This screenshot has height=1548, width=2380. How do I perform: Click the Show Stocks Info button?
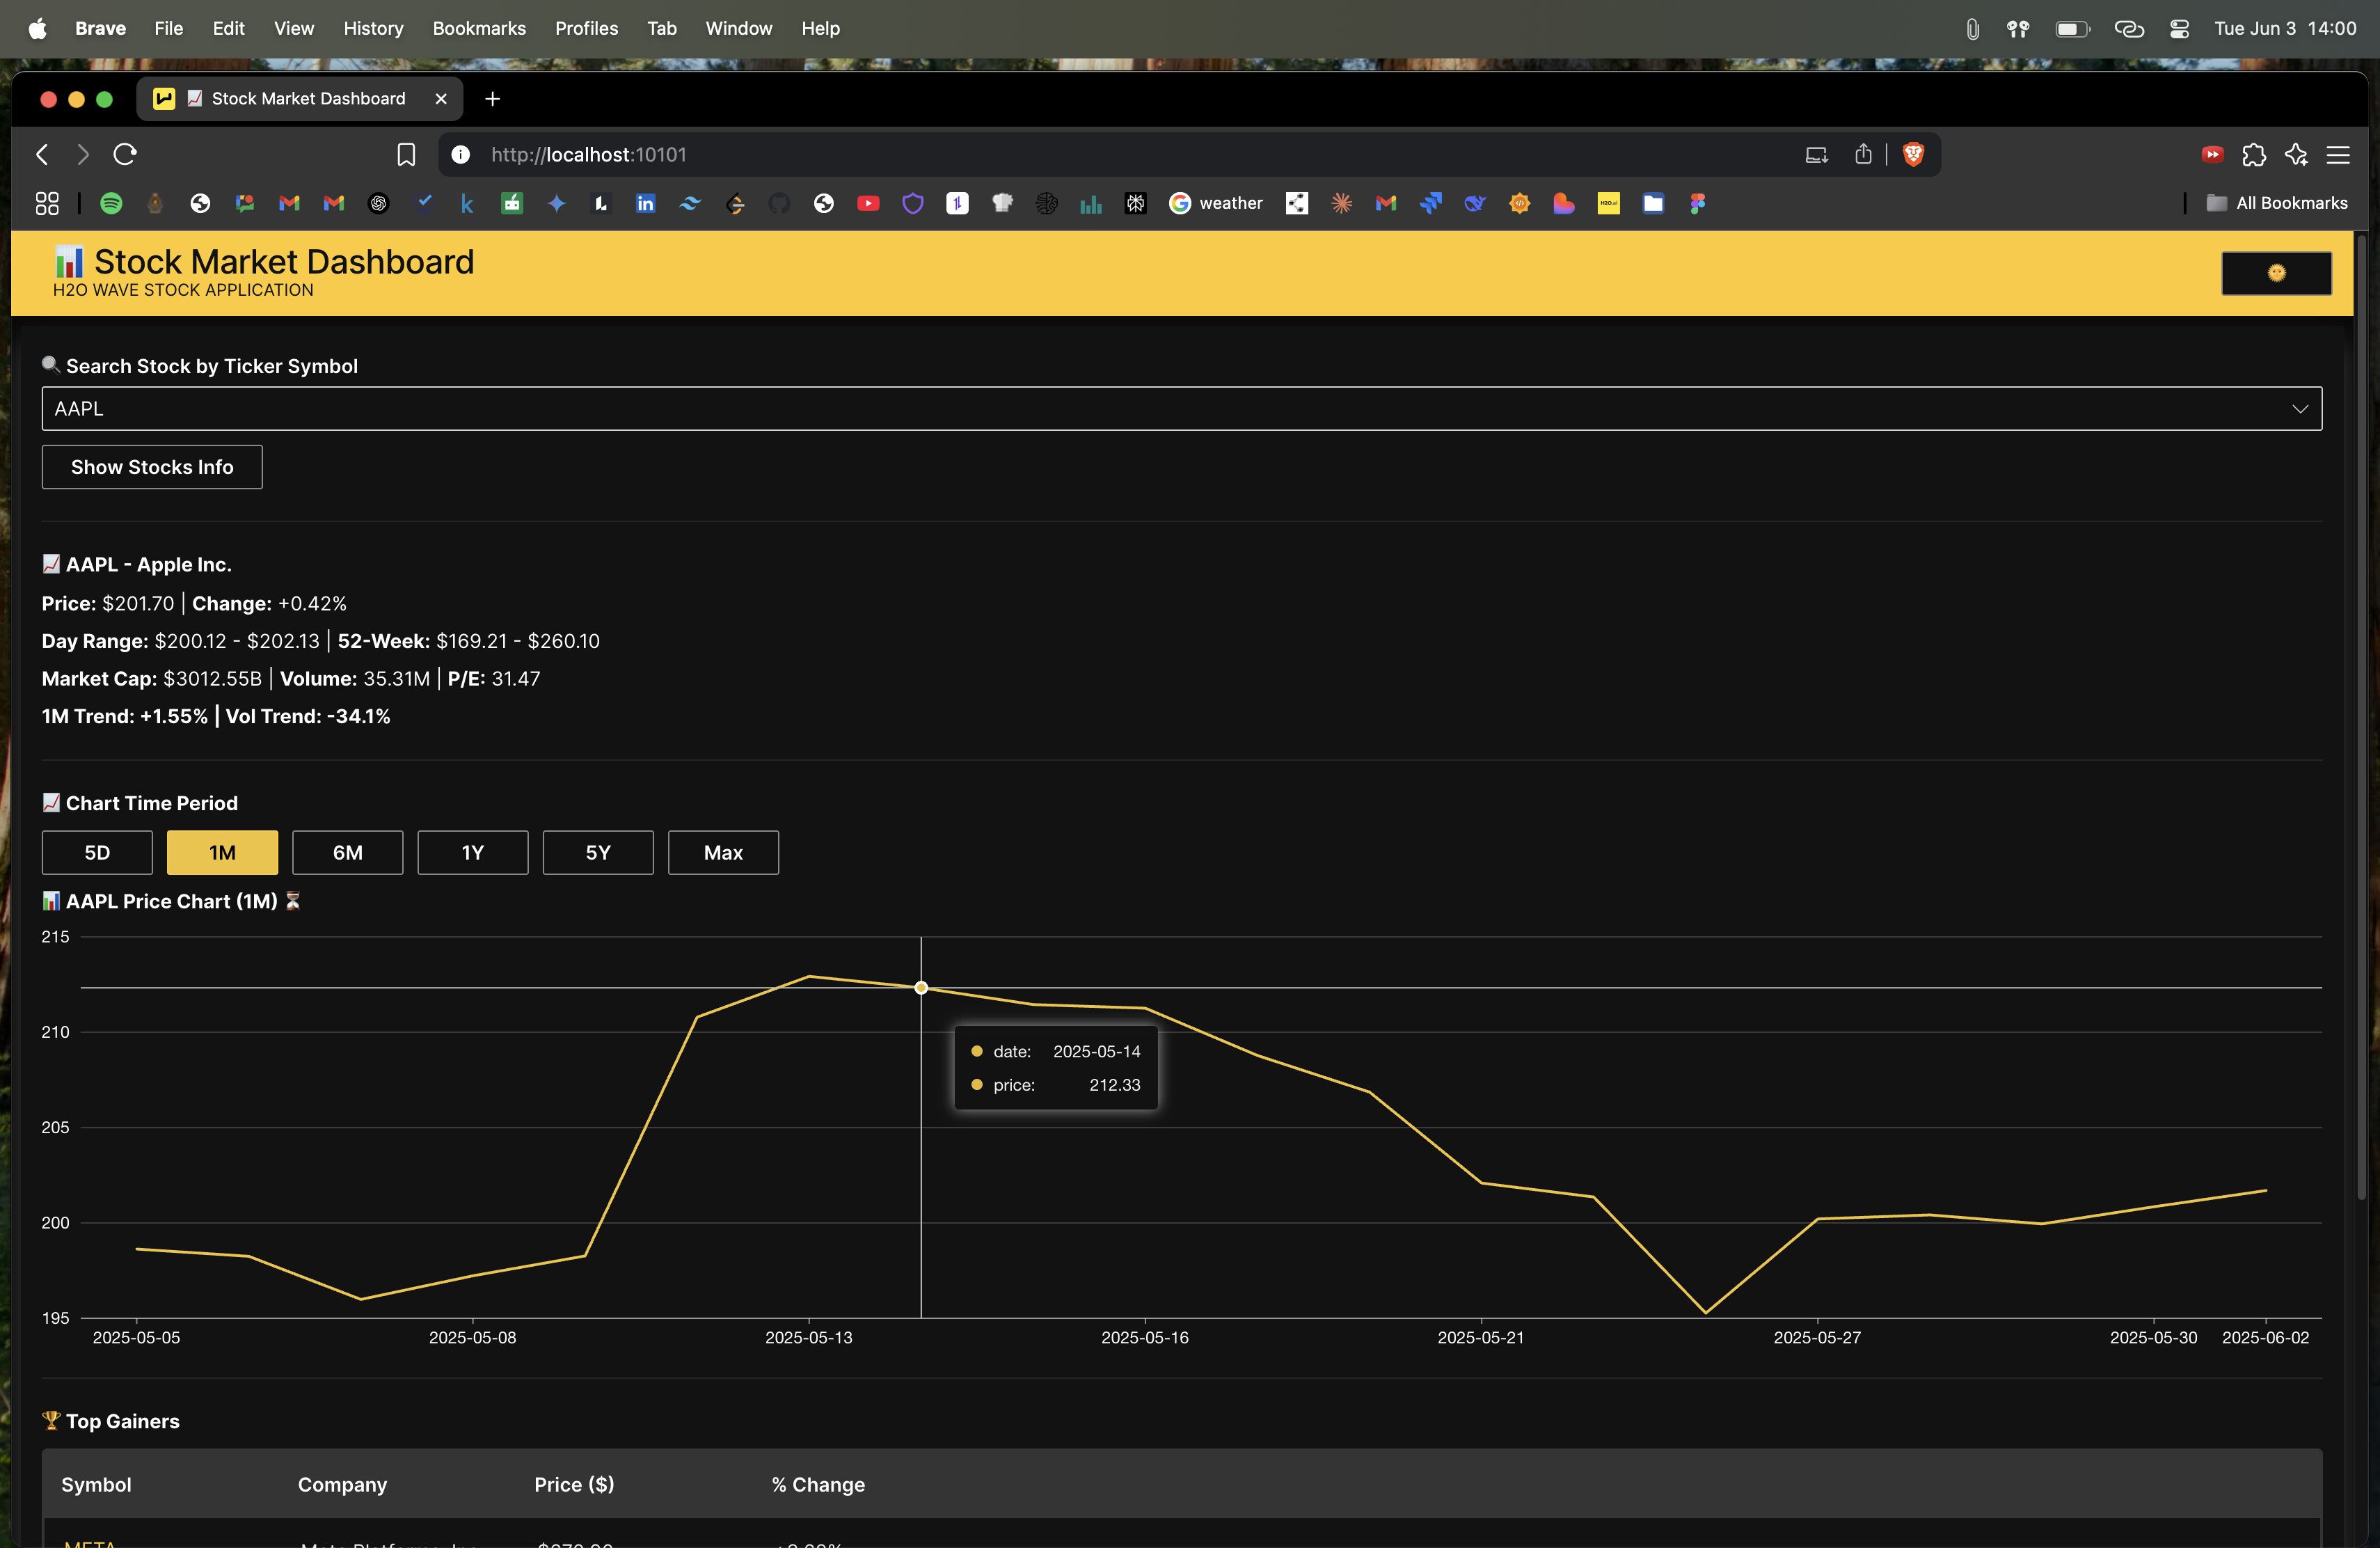pyautogui.click(x=152, y=467)
